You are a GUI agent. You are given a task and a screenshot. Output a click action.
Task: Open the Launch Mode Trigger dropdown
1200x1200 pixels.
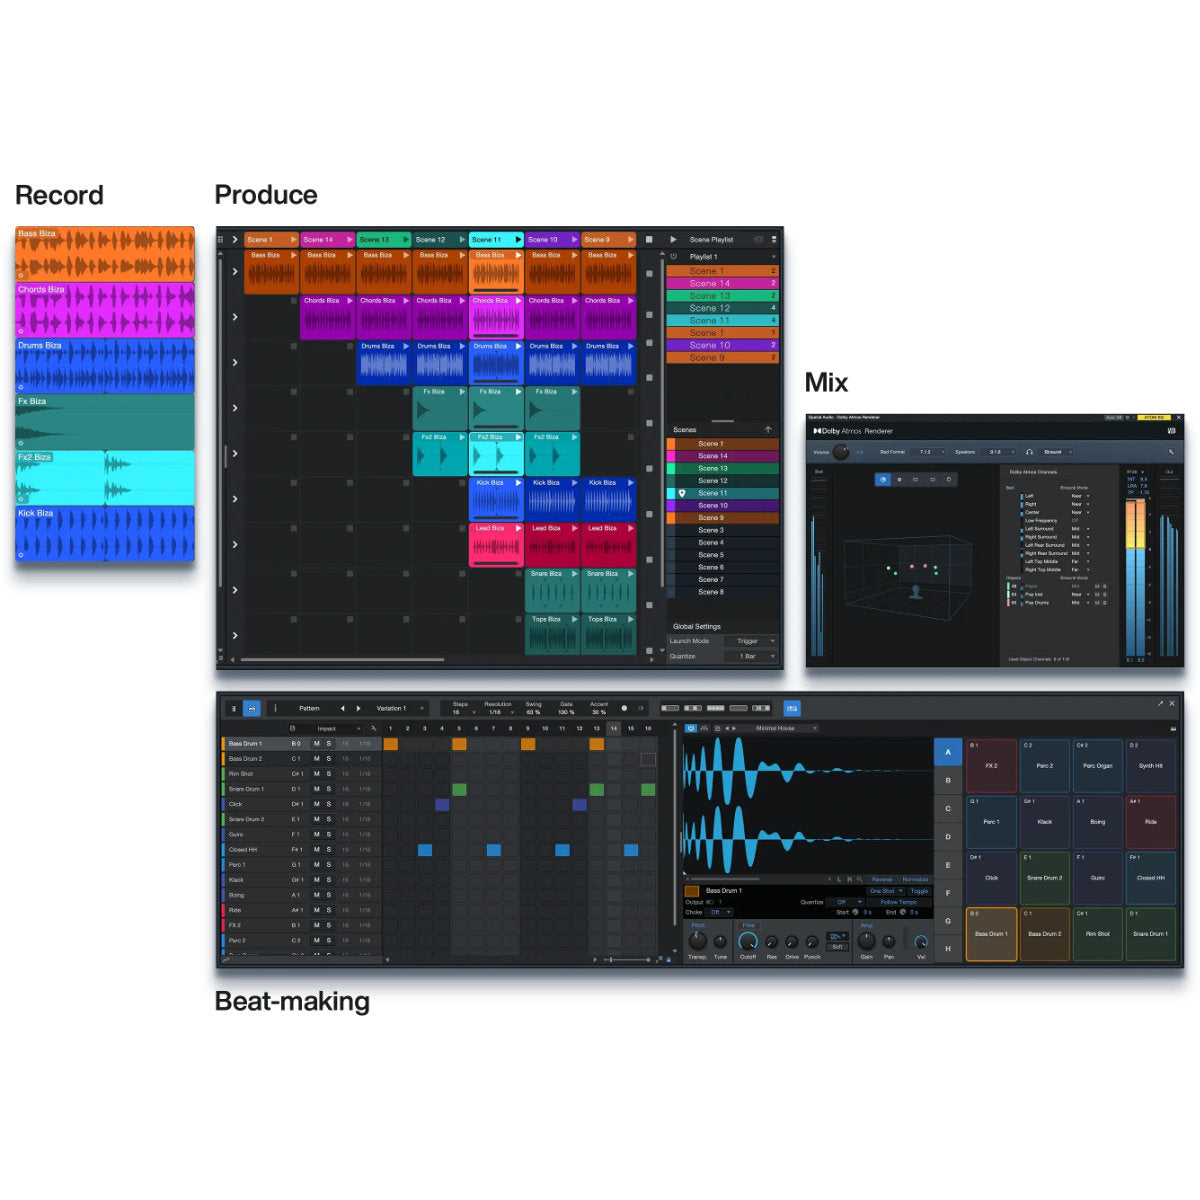pyautogui.click(x=751, y=641)
